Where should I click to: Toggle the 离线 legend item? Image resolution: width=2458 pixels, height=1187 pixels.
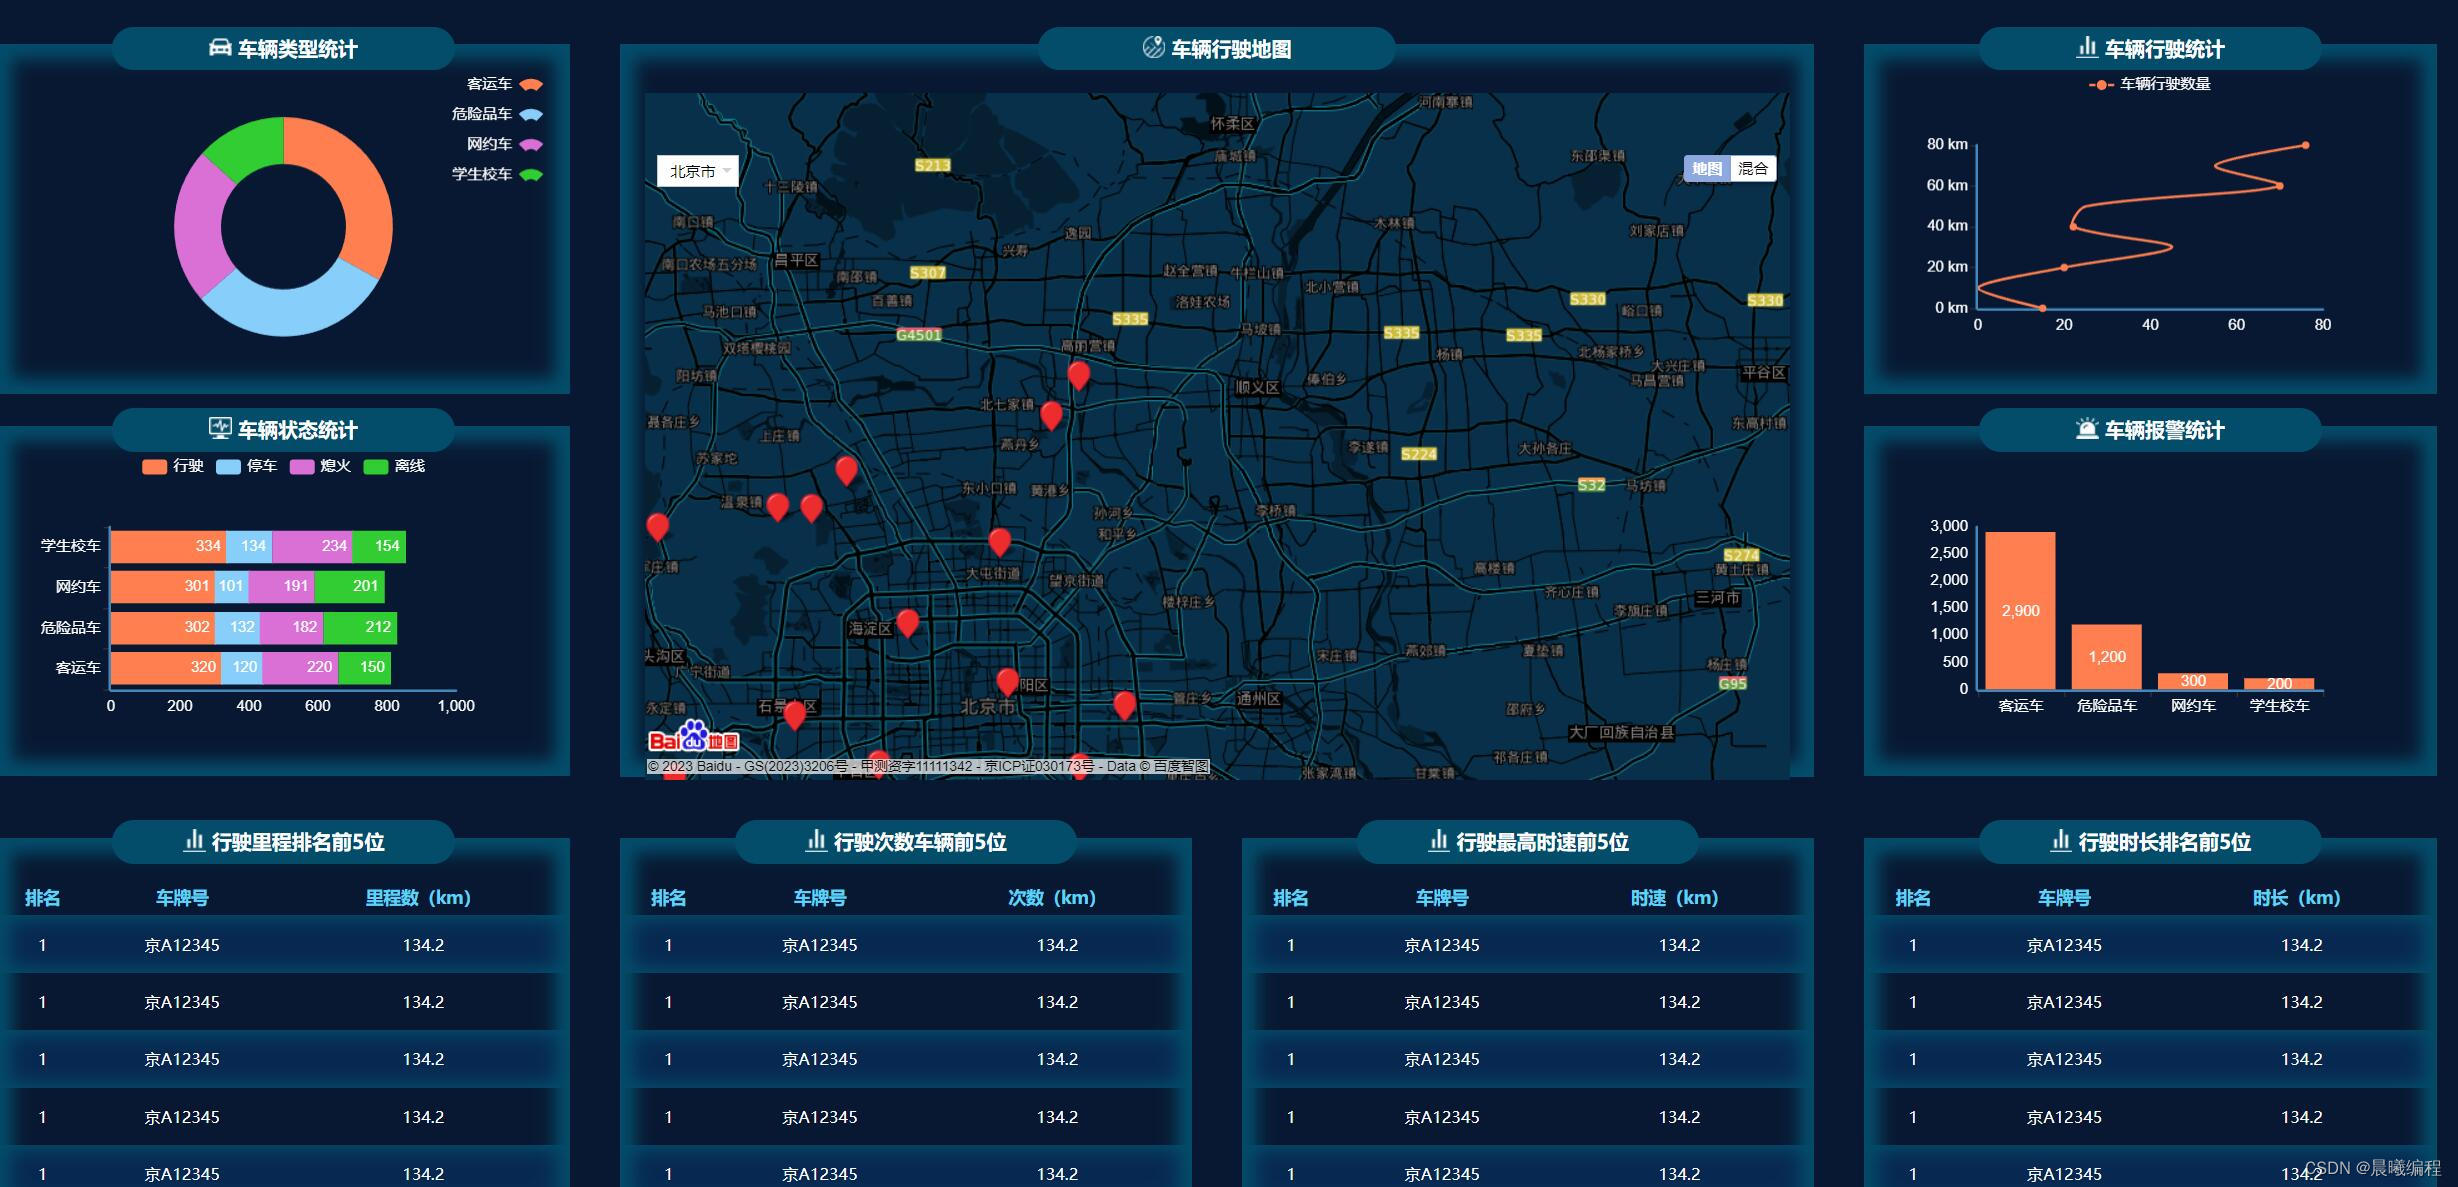[x=394, y=466]
